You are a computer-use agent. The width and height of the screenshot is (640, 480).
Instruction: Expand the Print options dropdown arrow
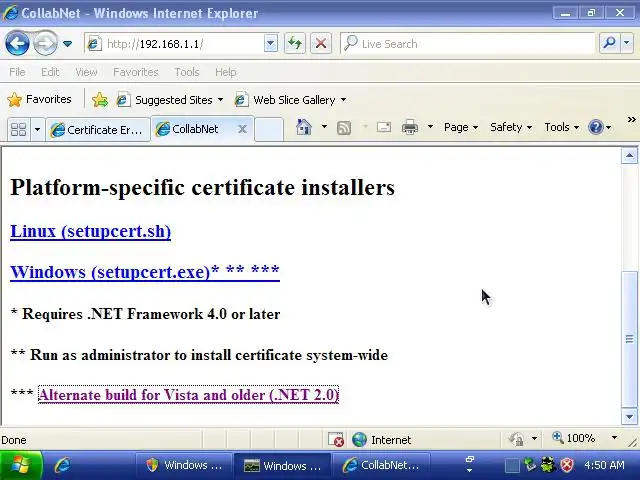430,127
